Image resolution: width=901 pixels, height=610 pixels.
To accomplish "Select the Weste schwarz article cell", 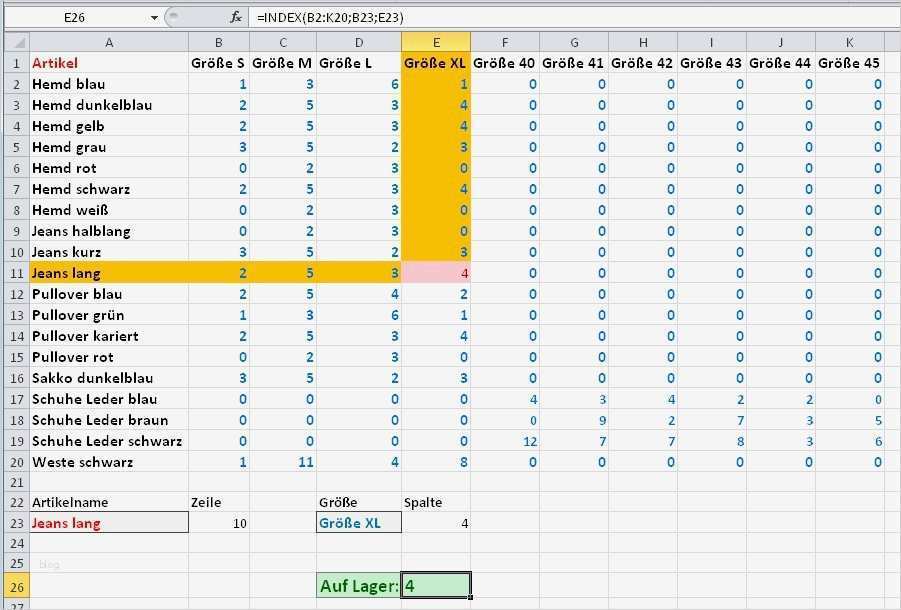I will [x=108, y=462].
